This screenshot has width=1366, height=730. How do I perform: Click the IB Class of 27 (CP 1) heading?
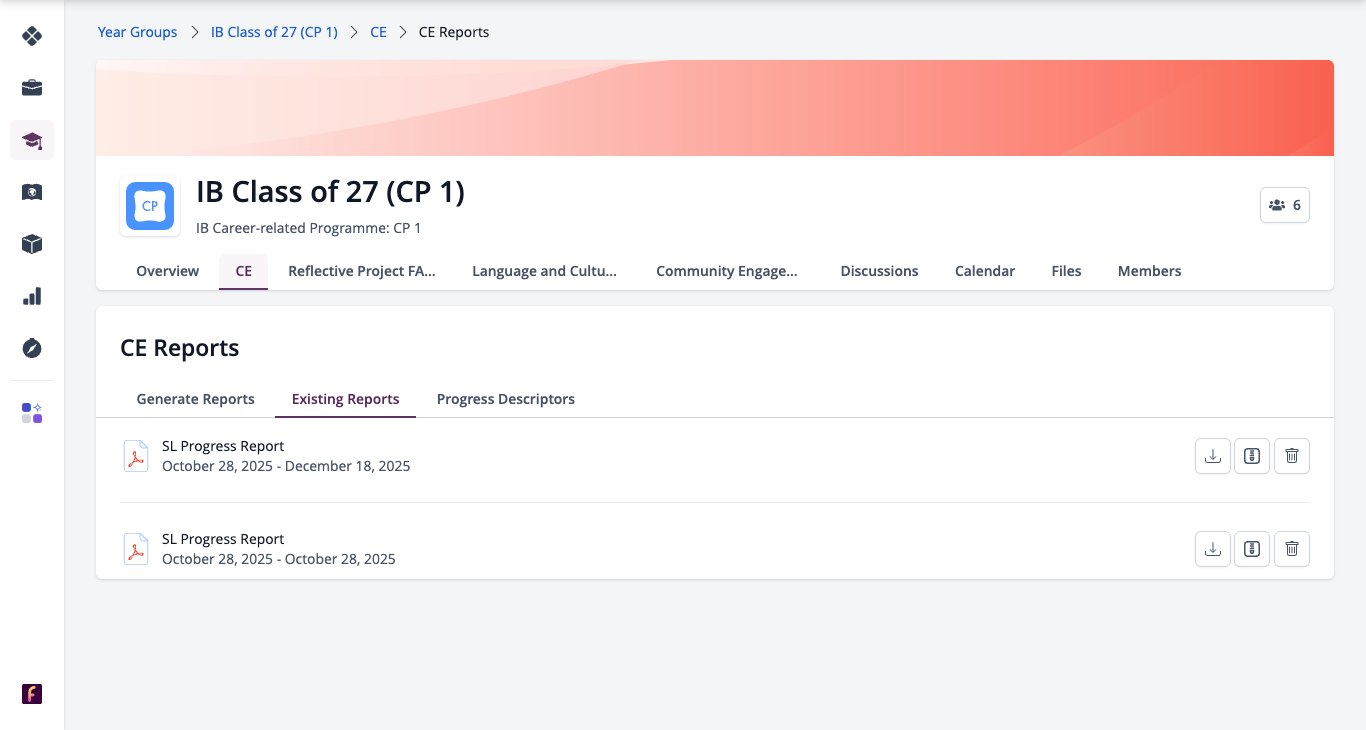(330, 192)
